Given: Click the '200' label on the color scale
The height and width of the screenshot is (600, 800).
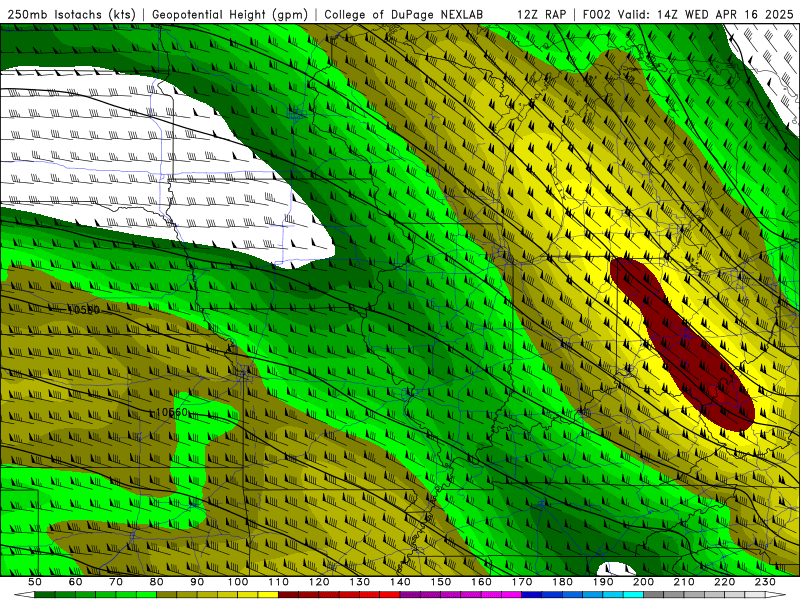Looking at the screenshot, I should pyautogui.click(x=643, y=582).
